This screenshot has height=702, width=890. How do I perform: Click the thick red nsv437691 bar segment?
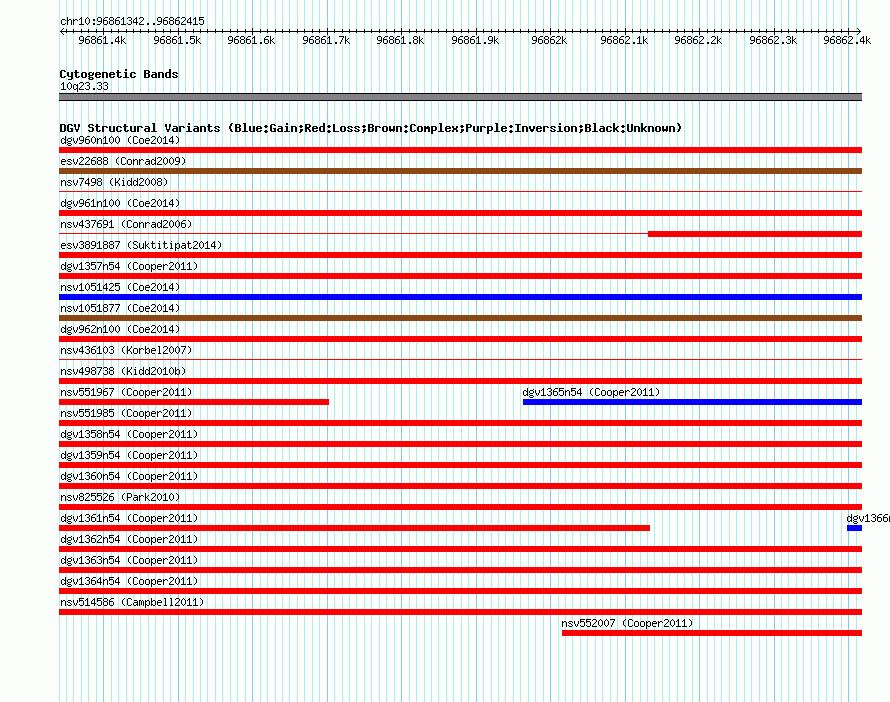(755, 234)
